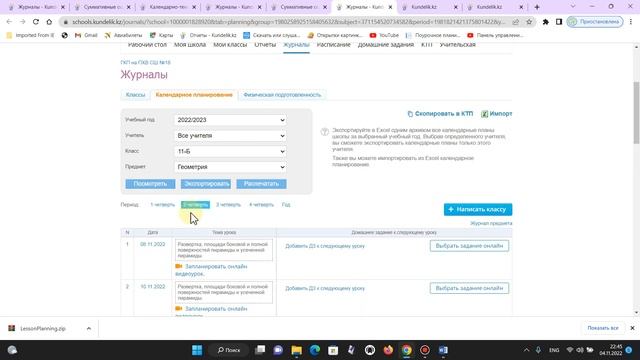640x360 pixels.
Task: Open Task View on the taskbar
Action: coord(260,350)
